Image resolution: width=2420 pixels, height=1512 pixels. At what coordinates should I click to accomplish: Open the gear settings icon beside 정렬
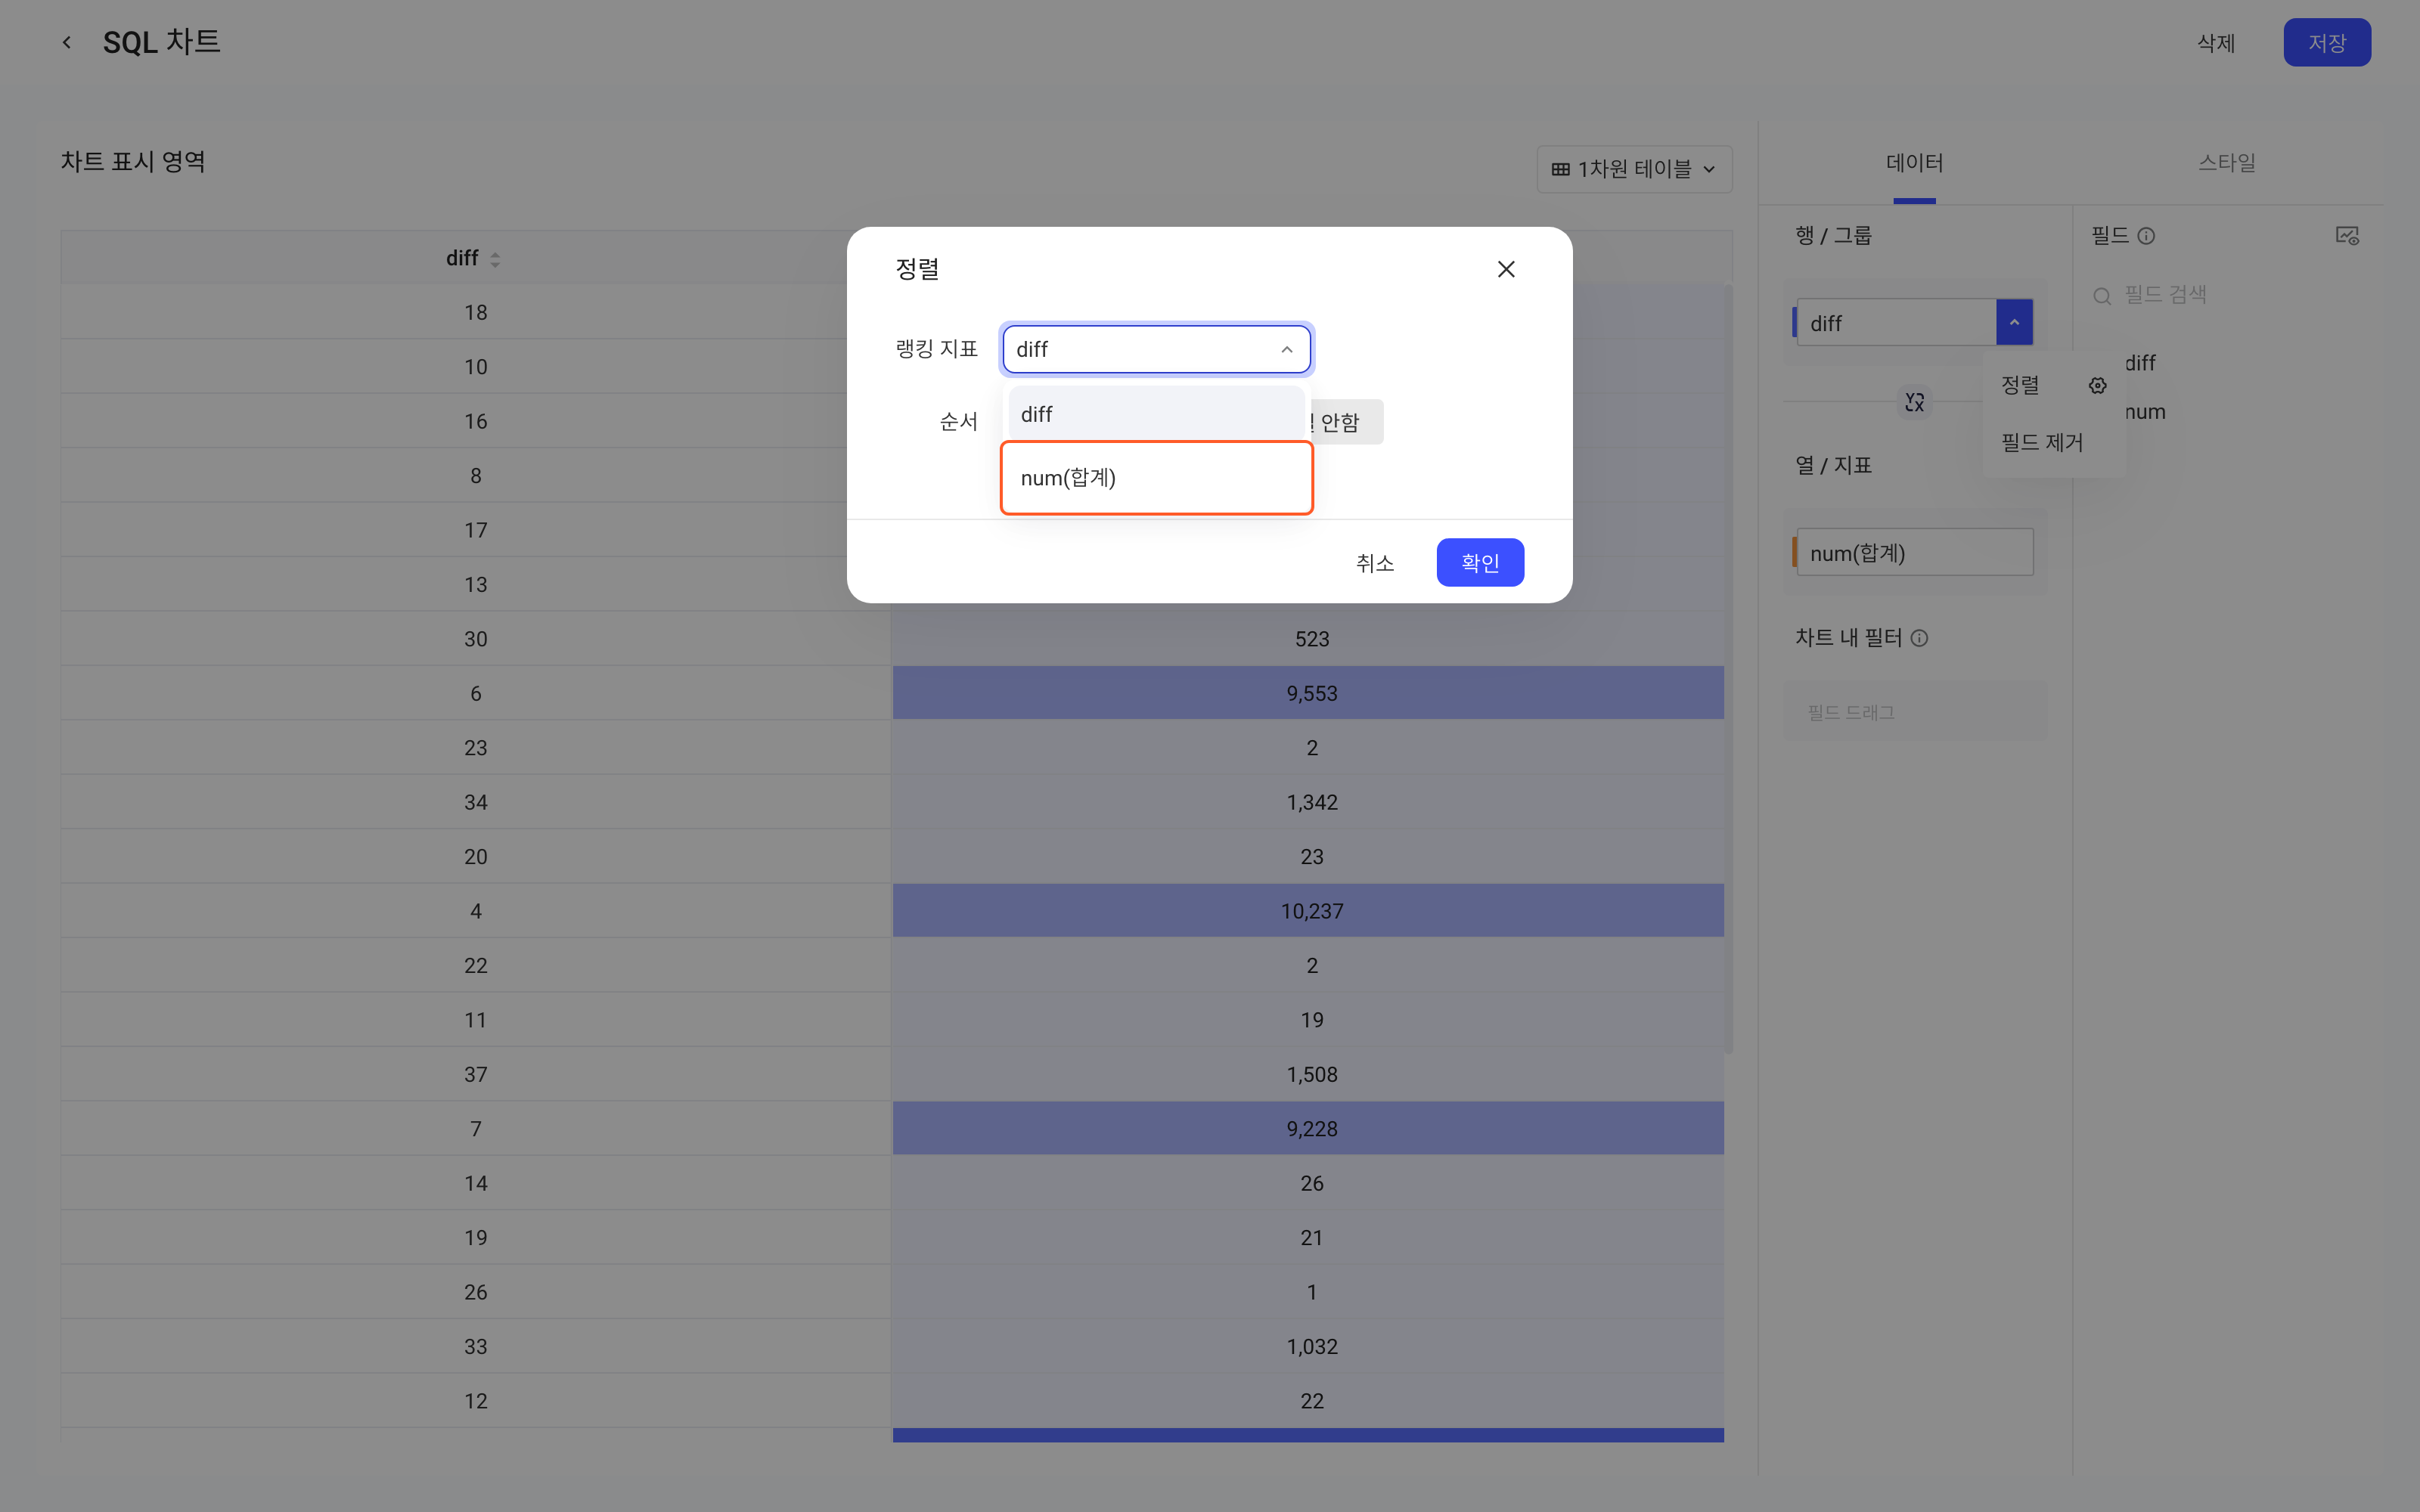[x=2098, y=385]
